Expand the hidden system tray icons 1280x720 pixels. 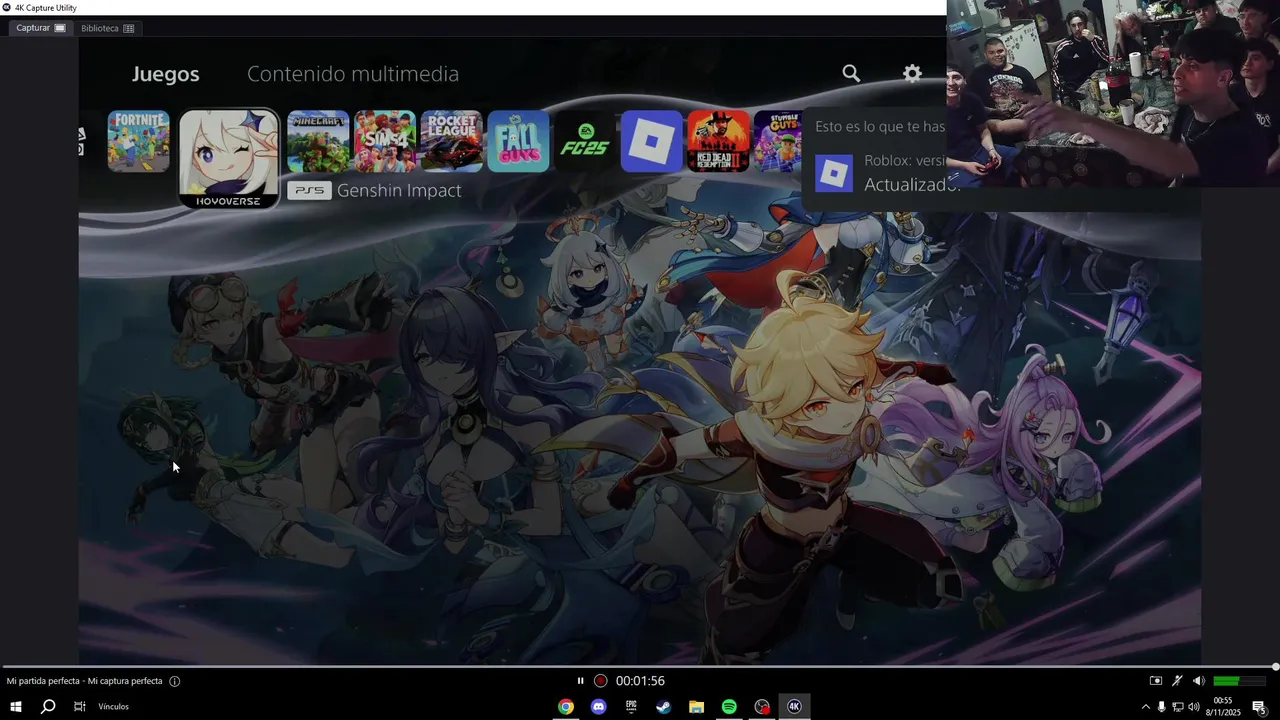[1146, 707]
